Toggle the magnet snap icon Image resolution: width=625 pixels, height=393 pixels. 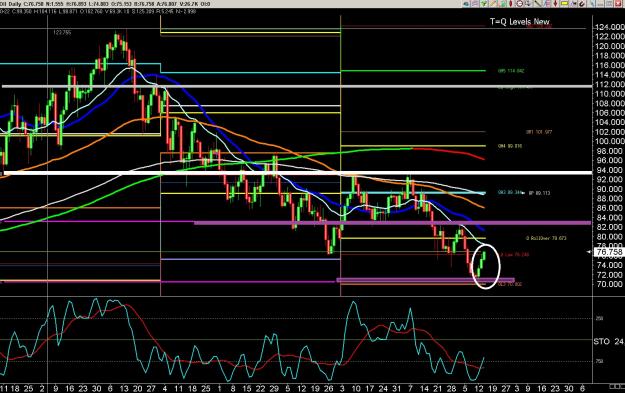(582, 4)
